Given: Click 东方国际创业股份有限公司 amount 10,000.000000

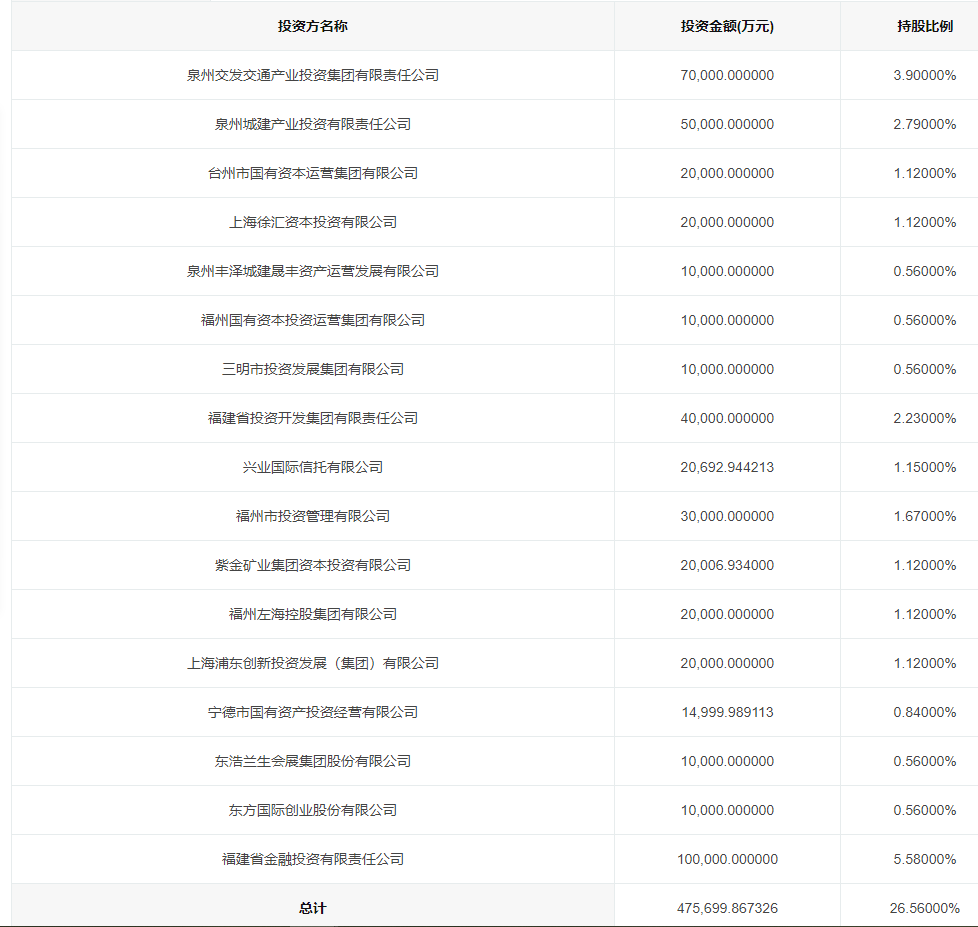Looking at the screenshot, I should click(x=727, y=810).
